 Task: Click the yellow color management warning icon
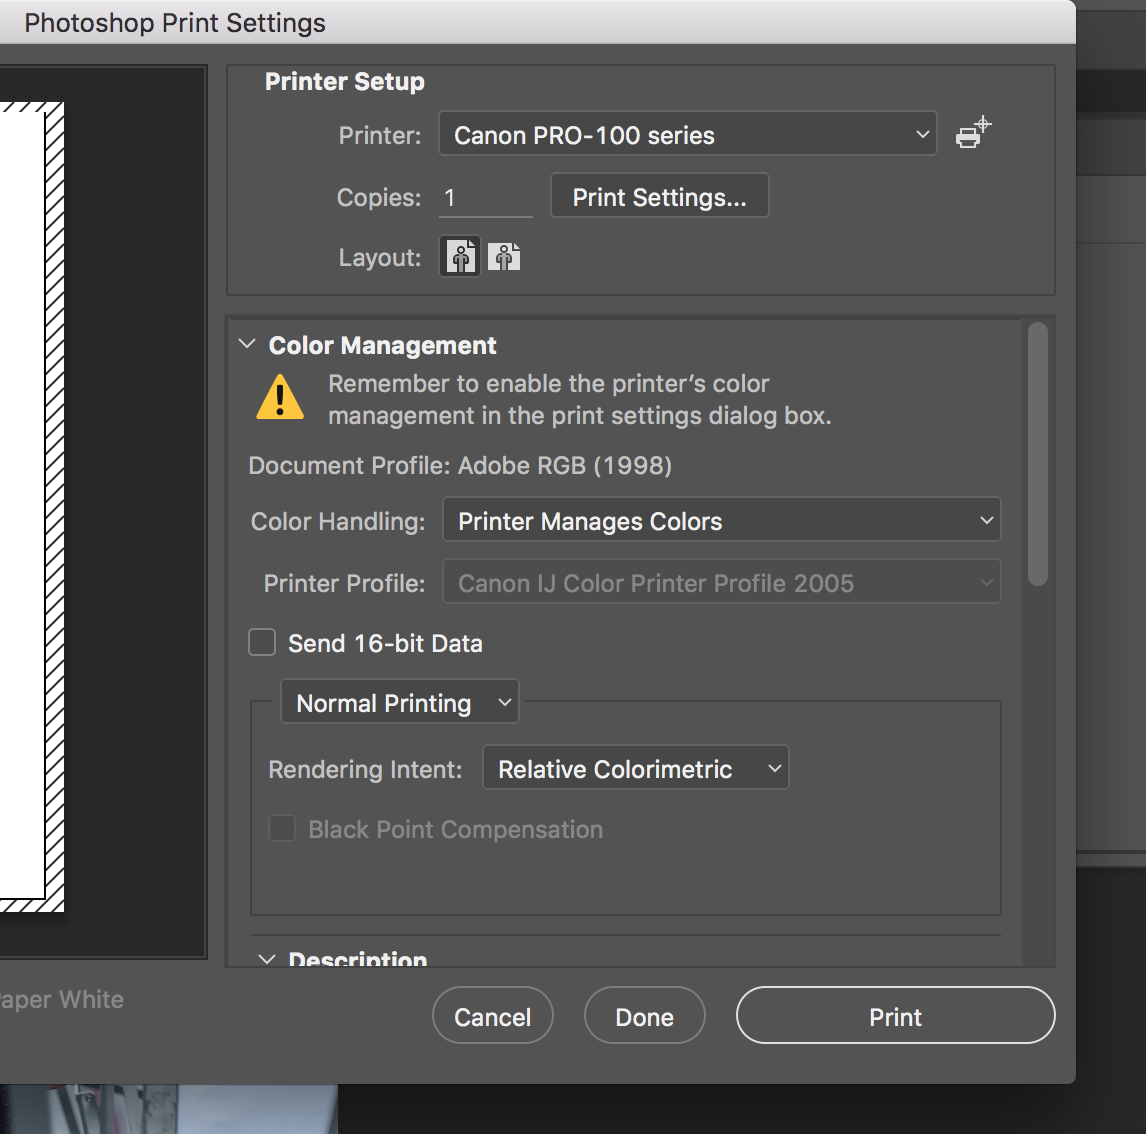(279, 398)
